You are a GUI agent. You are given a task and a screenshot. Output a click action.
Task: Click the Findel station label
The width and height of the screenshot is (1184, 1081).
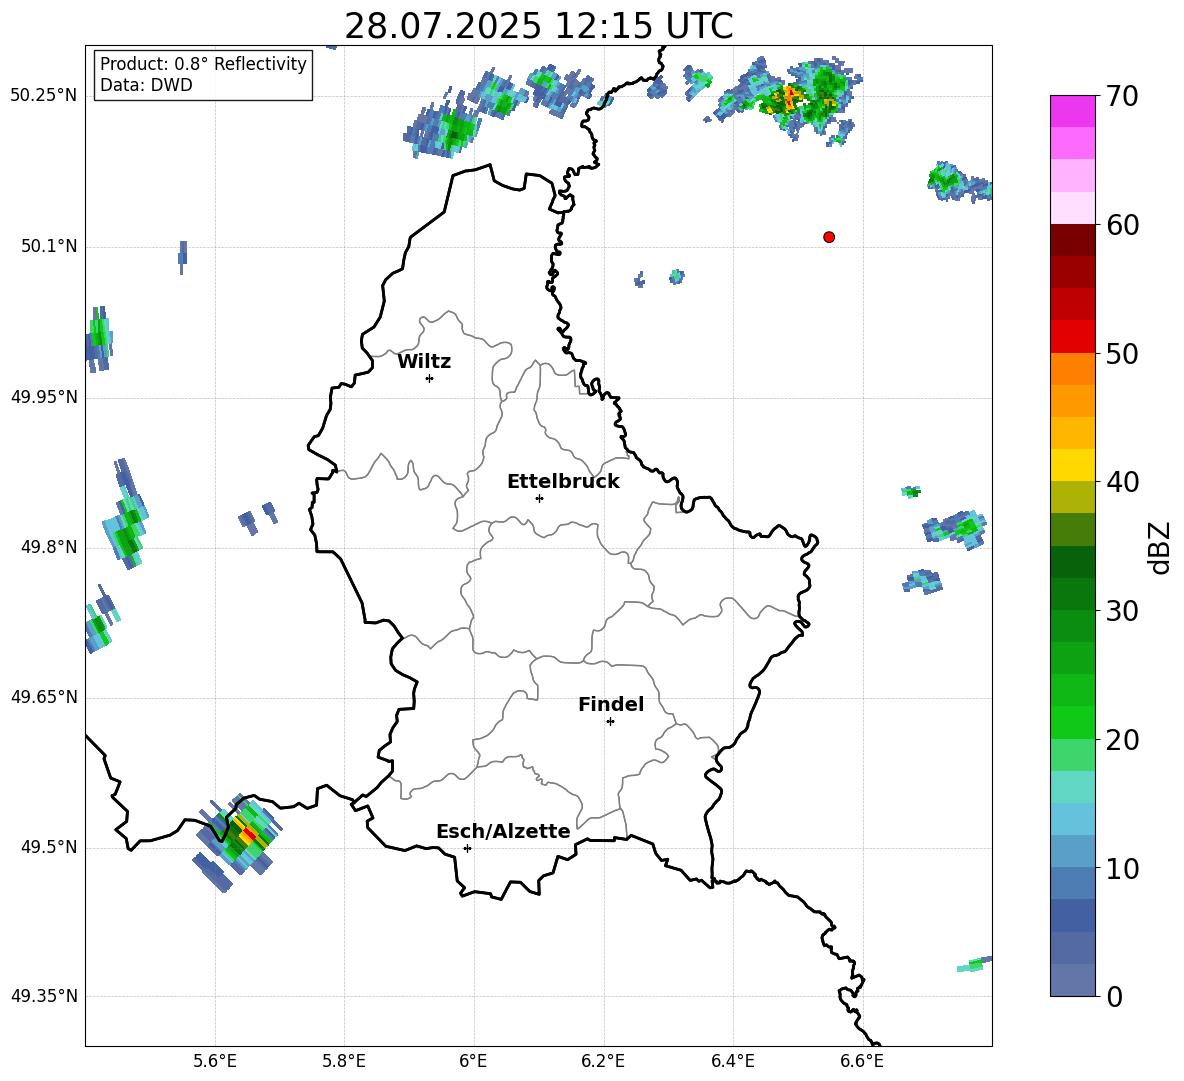[x=611, y=704]
